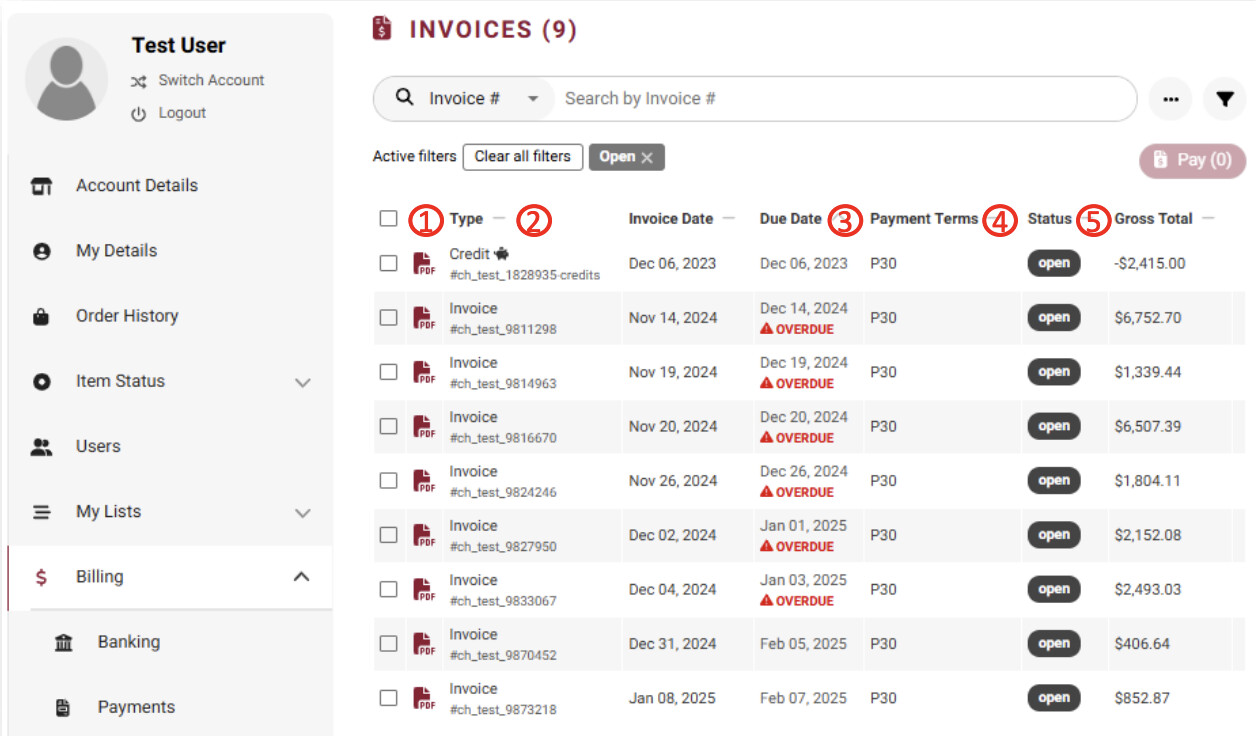Image resolution: width=1256 pixels, height=736 pixels.
Task: Click the magnifier search icon
Action: click(x=404, y=98)
